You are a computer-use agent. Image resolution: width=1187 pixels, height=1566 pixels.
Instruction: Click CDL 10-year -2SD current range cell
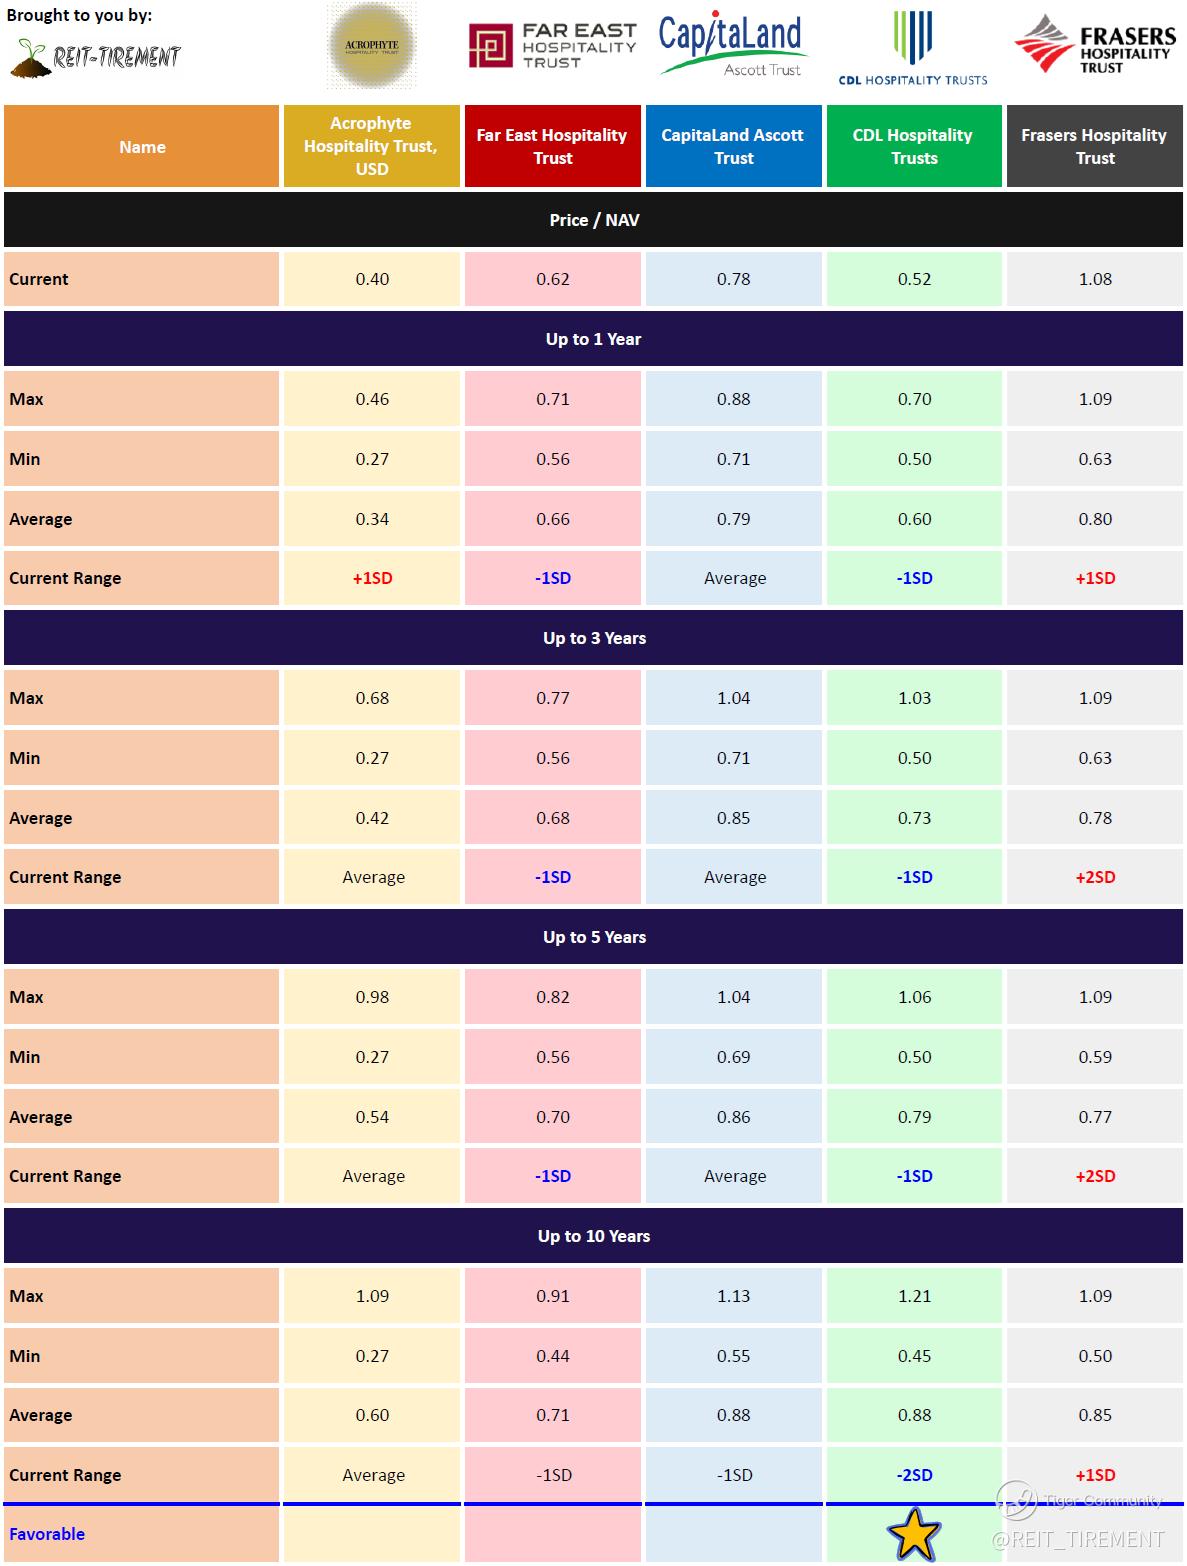(x=914, y=1475)
